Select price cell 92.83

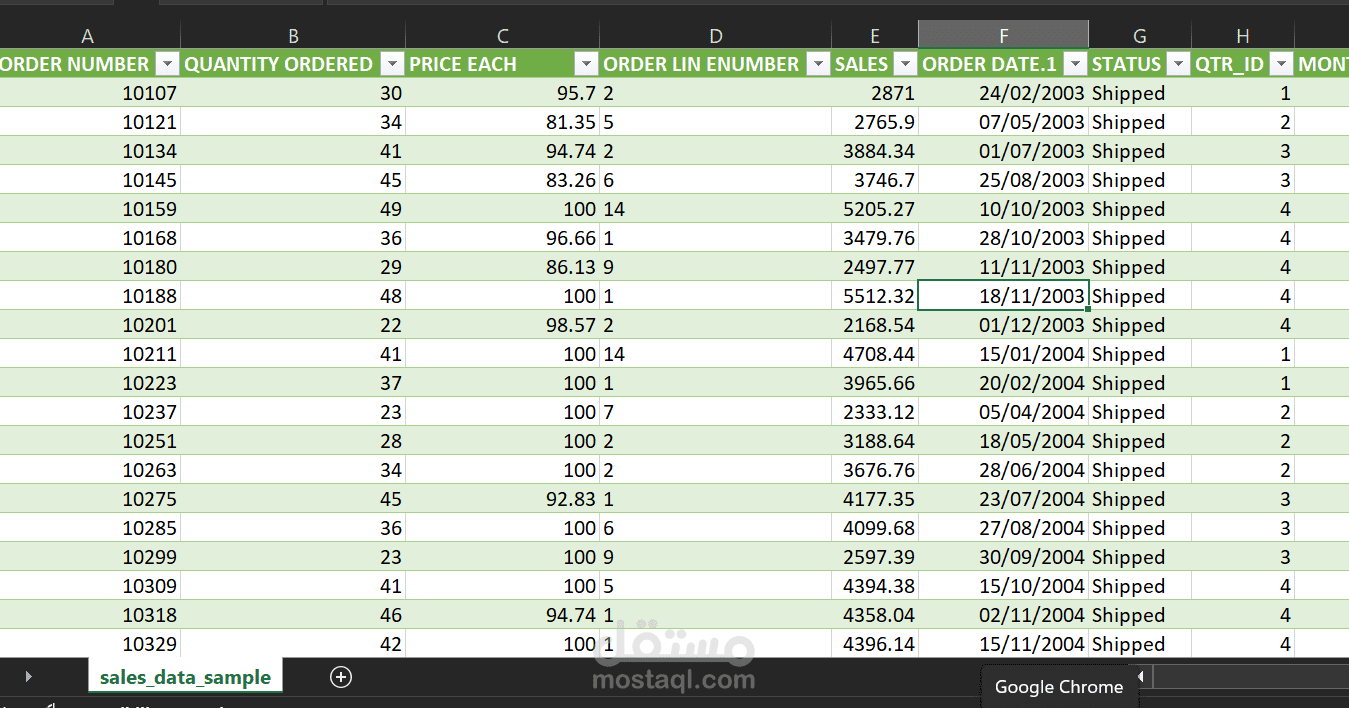(502, 499)
